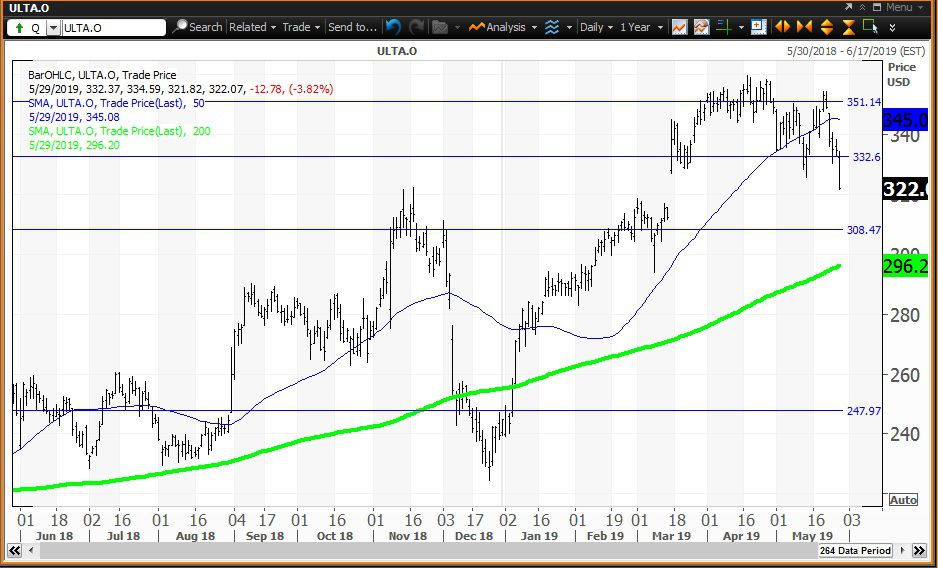Click the 280 price axis value
Screen dimensions: 938x568
904,314
